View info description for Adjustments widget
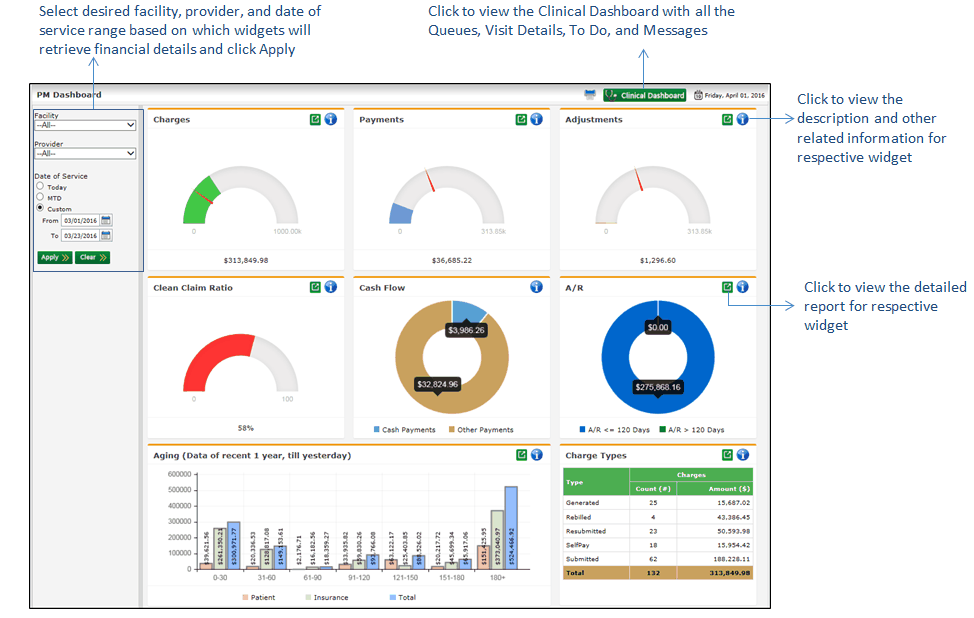Image resolution: width=974 pixels, height=618 pixels. tap(742, 119)
